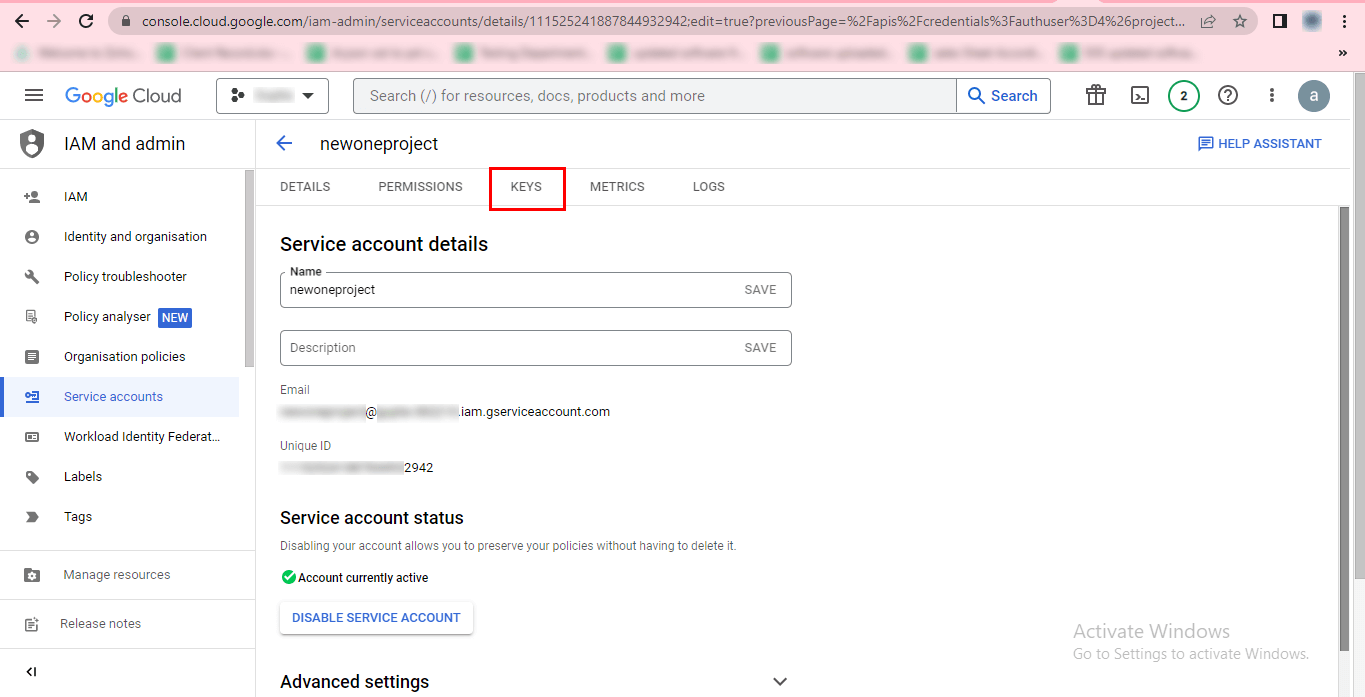This screenshot has width=1365, height=697.
Task: Select Service accounts in sidebar
Action: [x=120, y=397]
